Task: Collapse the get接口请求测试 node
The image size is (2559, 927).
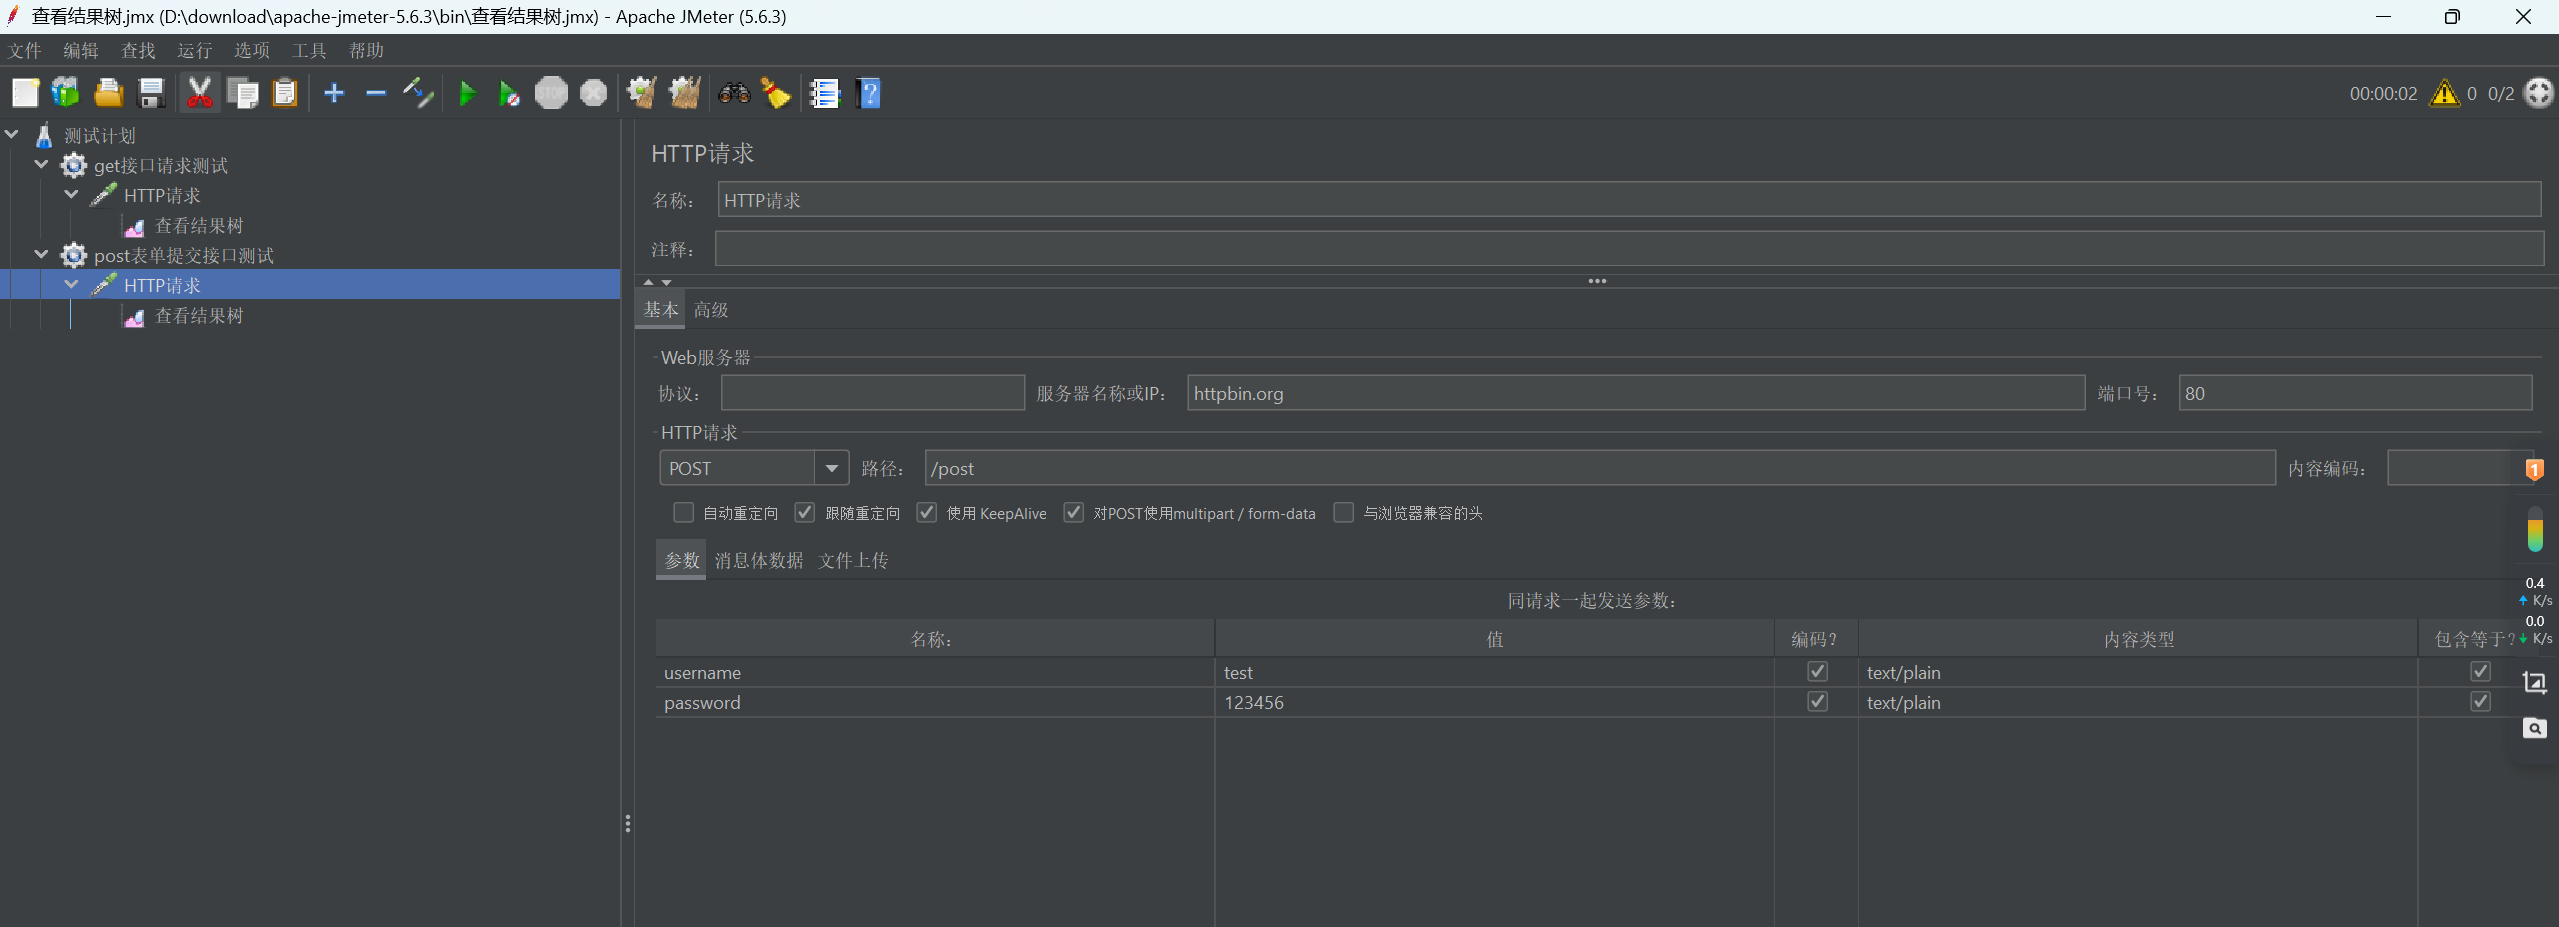Action: click(x=42, y=164)
